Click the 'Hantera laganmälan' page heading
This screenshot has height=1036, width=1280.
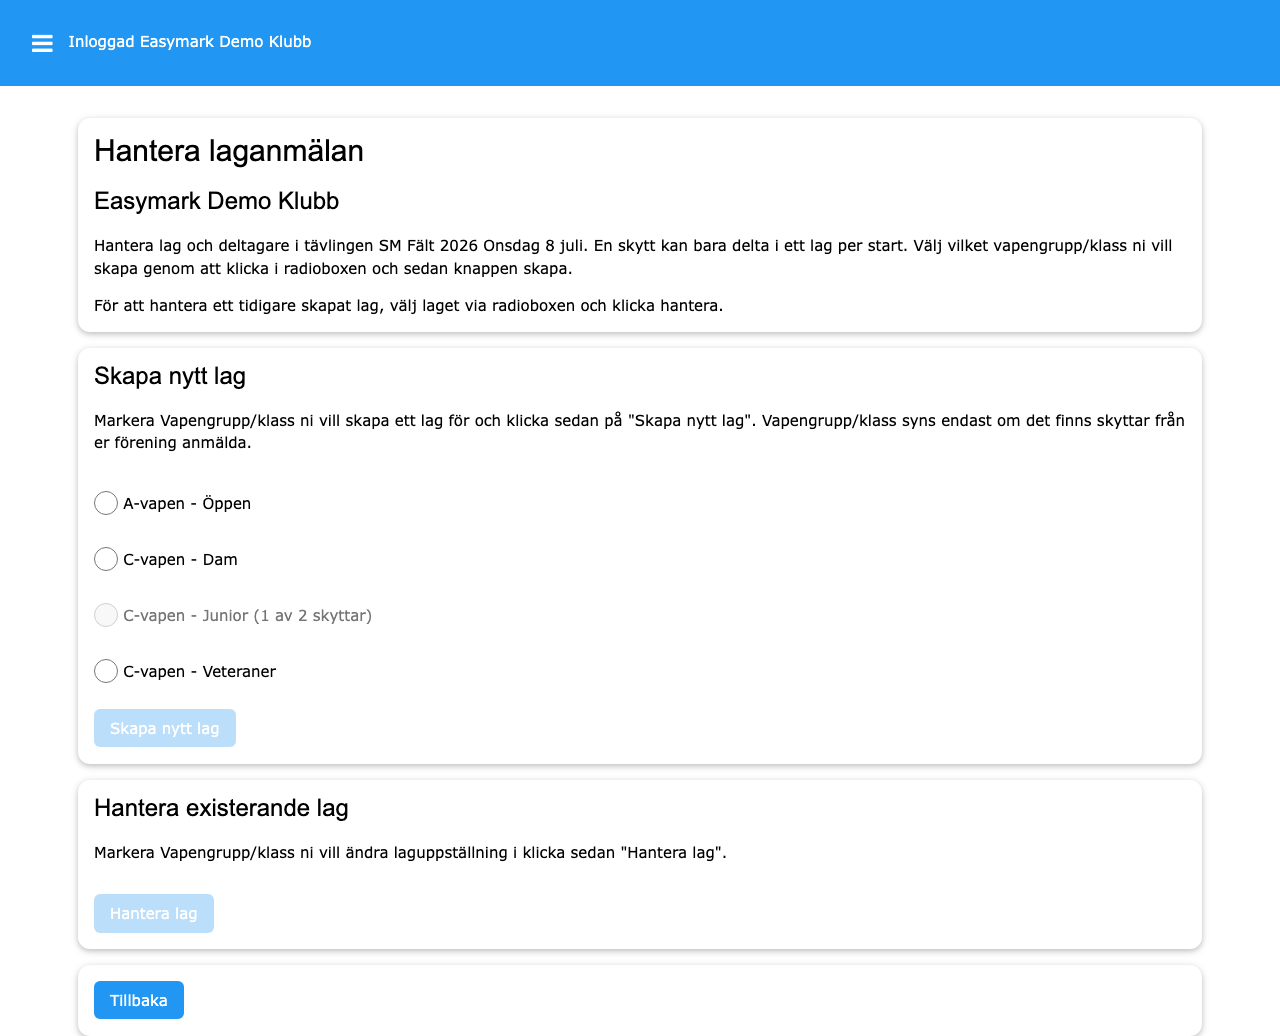click(x=229, y=151)
